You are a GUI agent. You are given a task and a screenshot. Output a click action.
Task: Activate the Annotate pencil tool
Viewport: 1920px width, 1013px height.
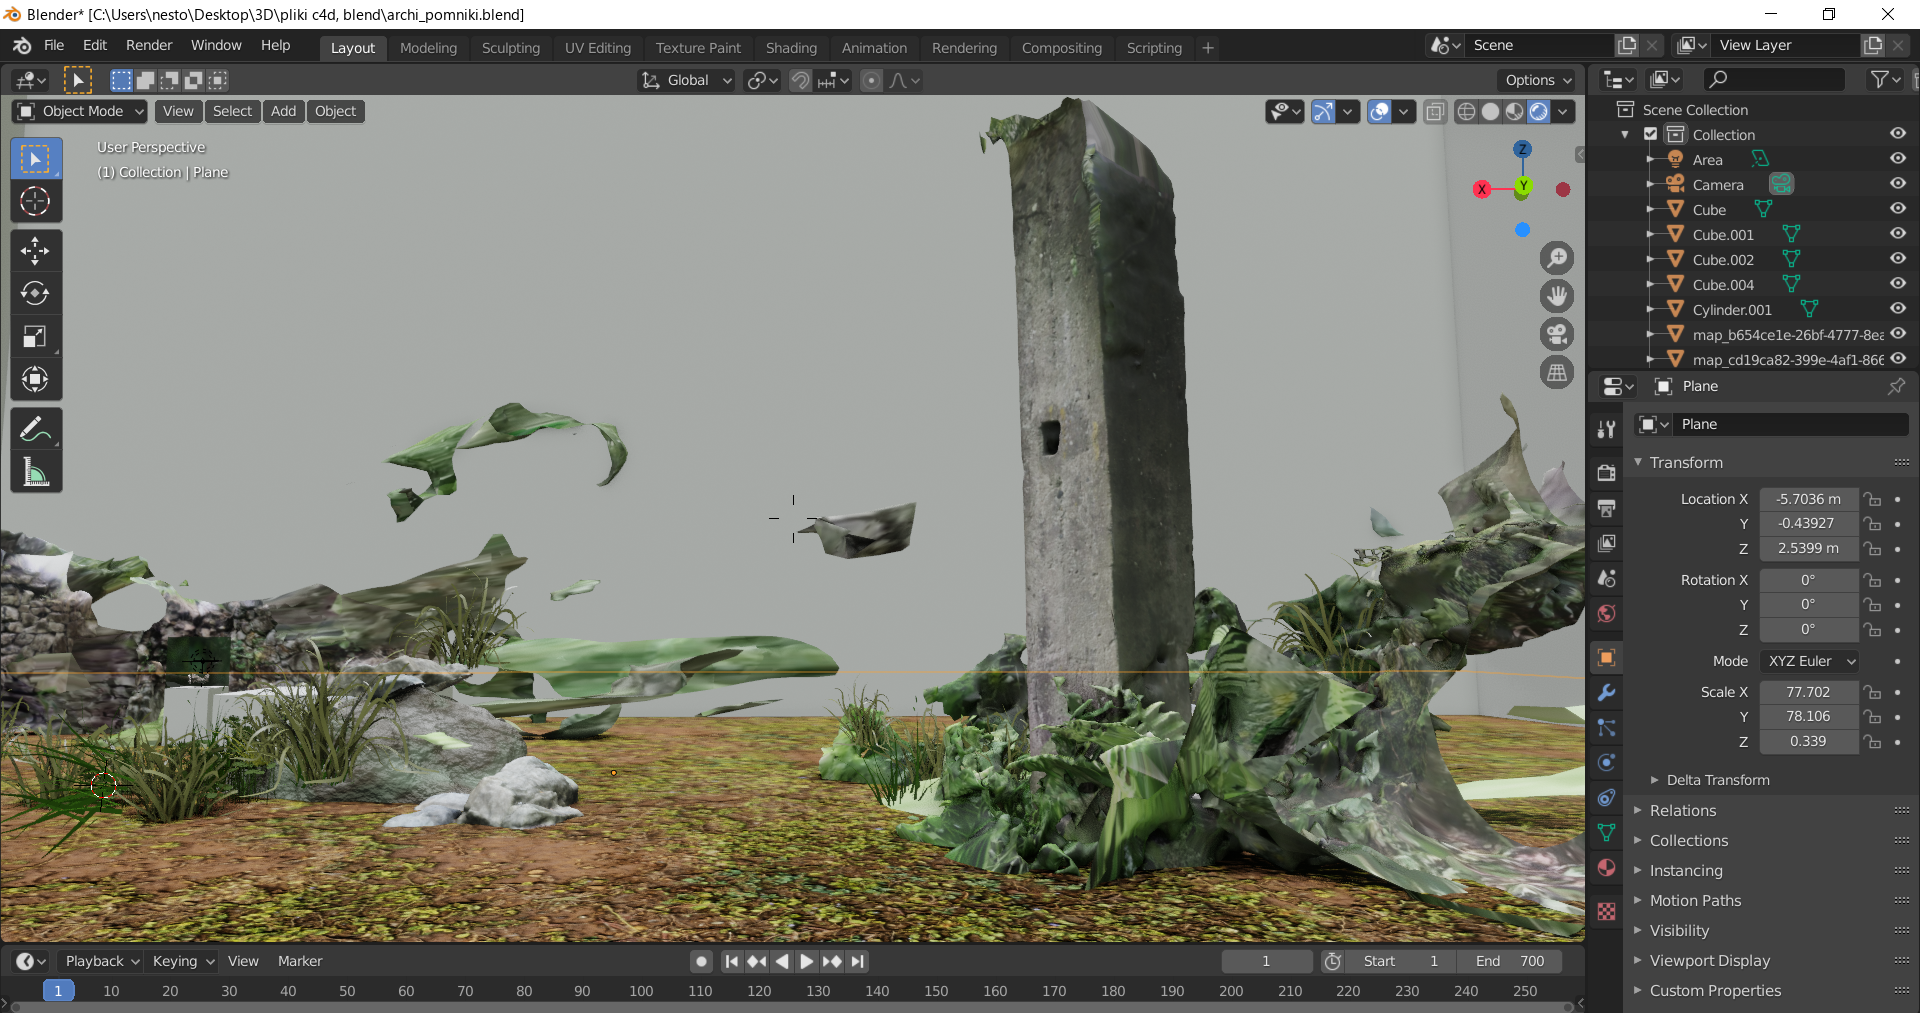(35, 430)
